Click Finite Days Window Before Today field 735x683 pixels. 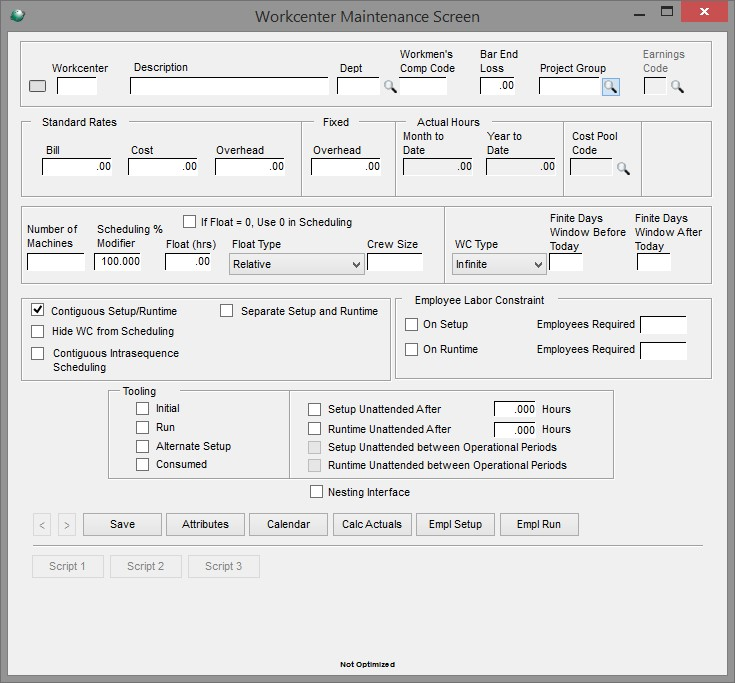tap(566, 262)
